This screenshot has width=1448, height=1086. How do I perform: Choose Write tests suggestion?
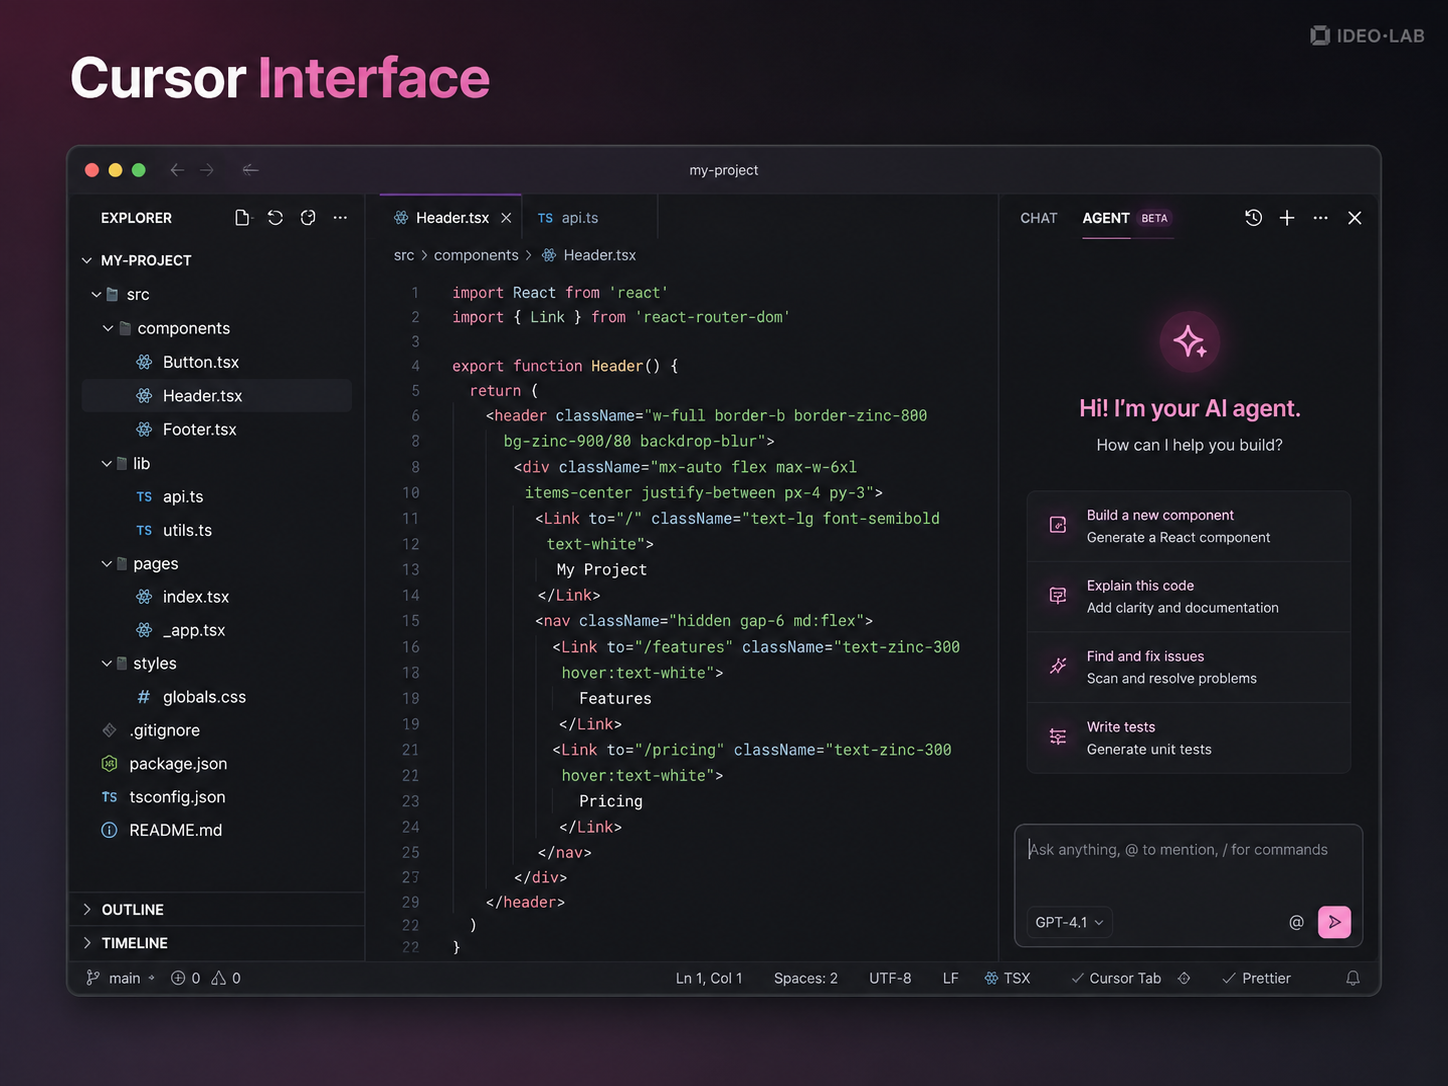click(x=1189, y=738)
